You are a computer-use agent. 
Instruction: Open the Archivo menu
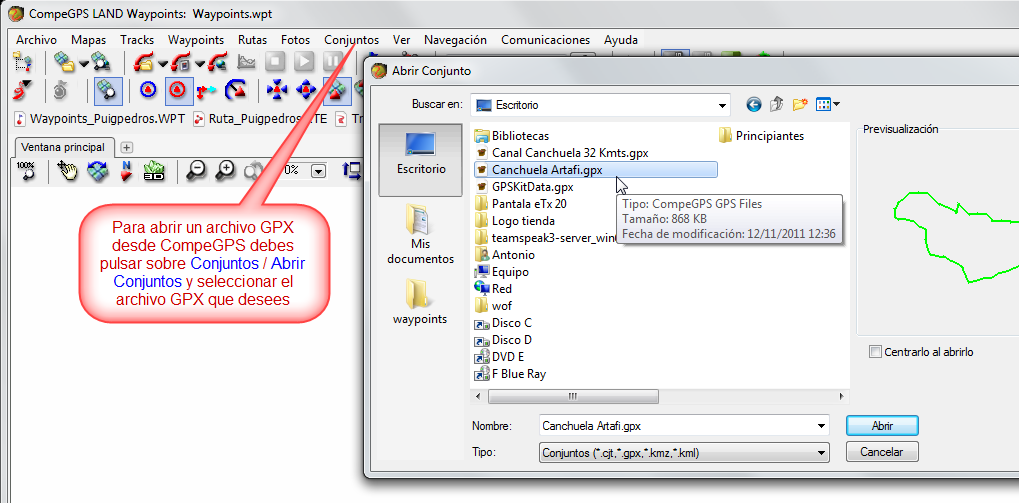pos(36,40)
